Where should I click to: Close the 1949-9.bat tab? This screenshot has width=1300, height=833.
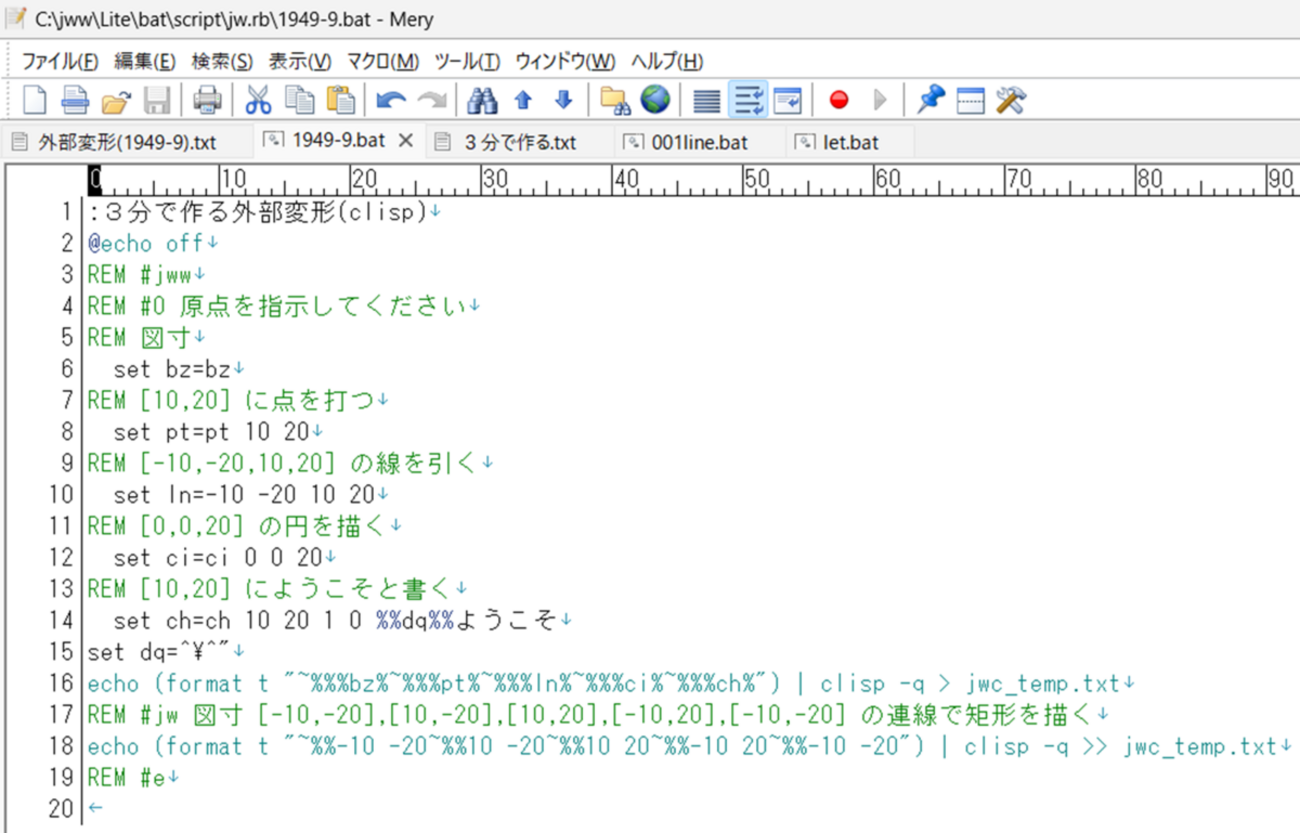pyautogui.click(x=405, y=141)
